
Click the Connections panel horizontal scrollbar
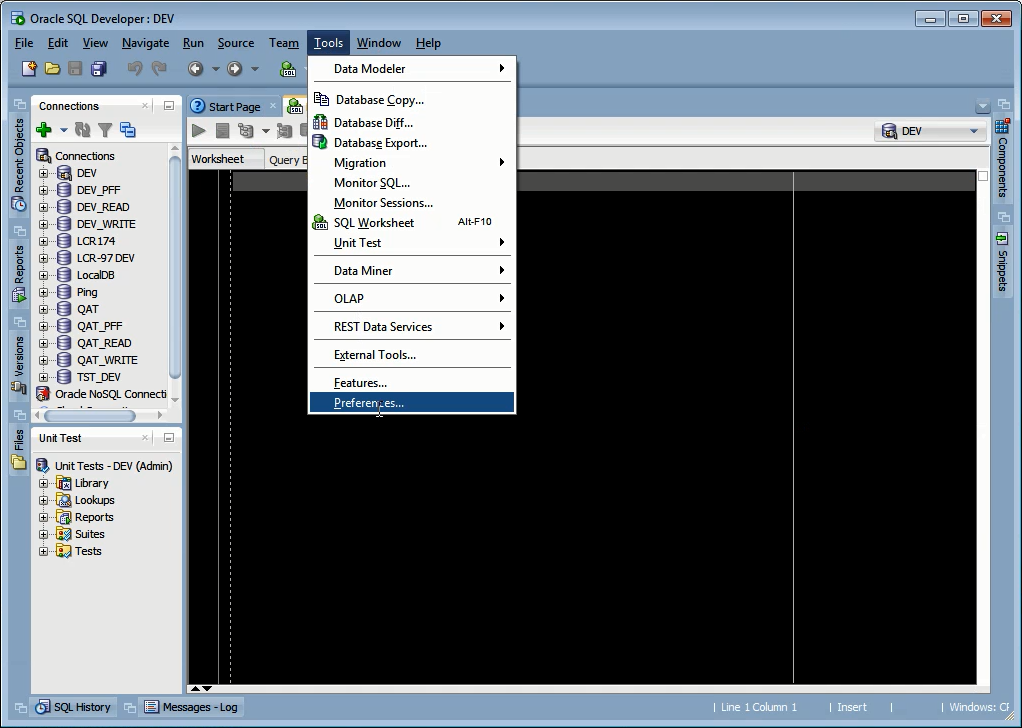[90, 415]
